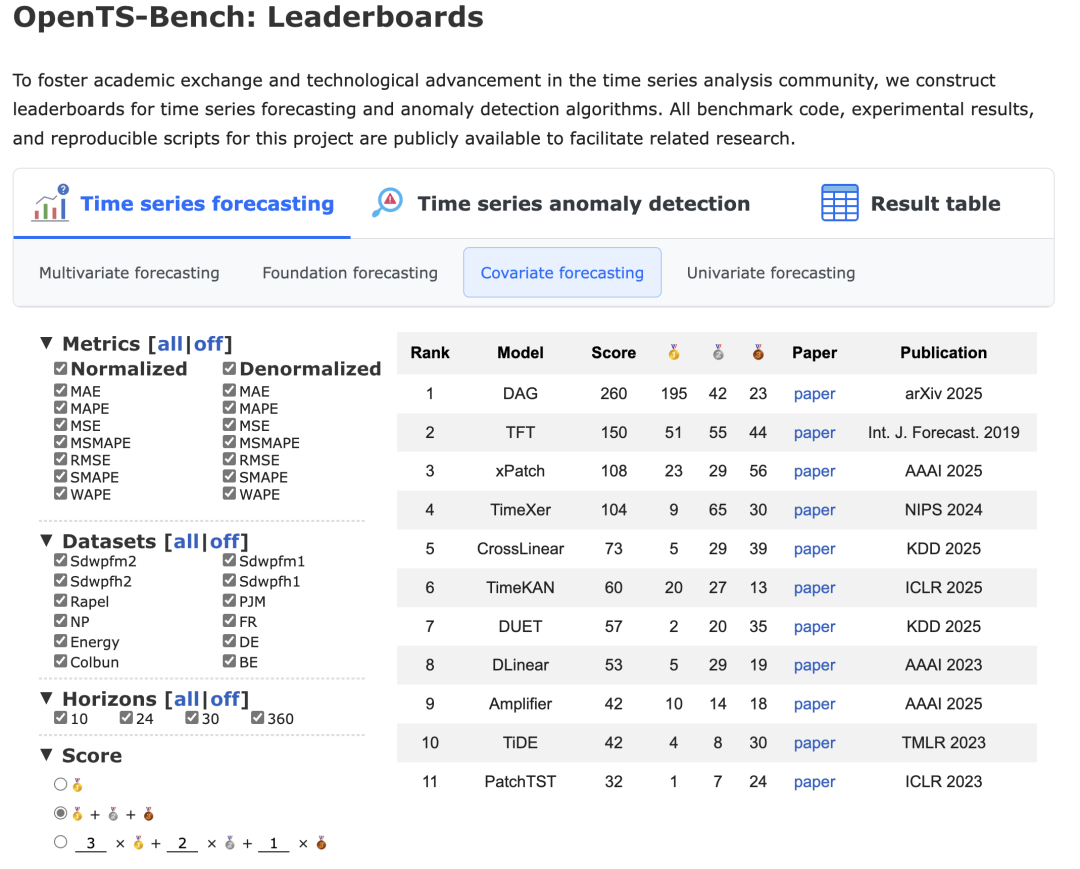This screenshot has width=1080, height=869.
Task: Open the Amplifier paper link
Action: coord(814,704)
